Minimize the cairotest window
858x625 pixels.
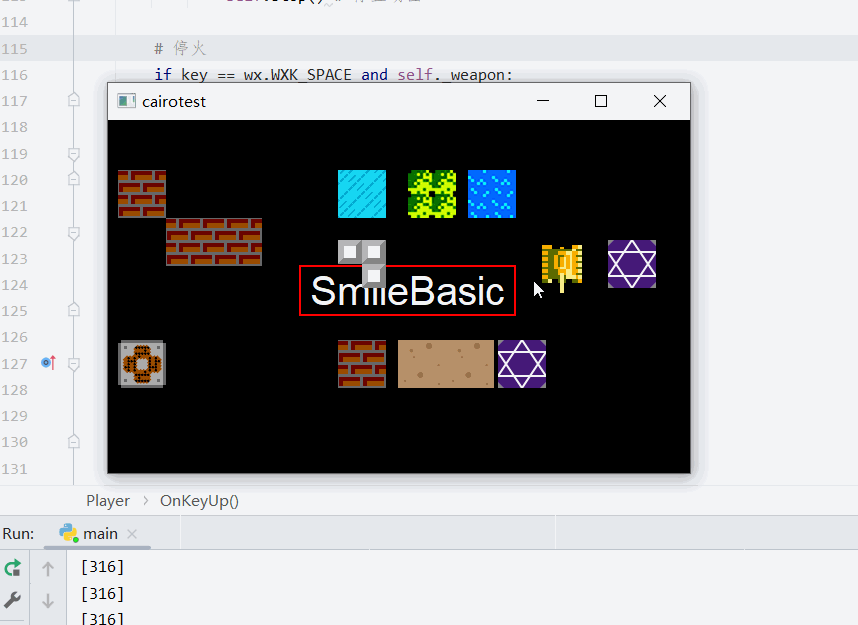[543, 101]
